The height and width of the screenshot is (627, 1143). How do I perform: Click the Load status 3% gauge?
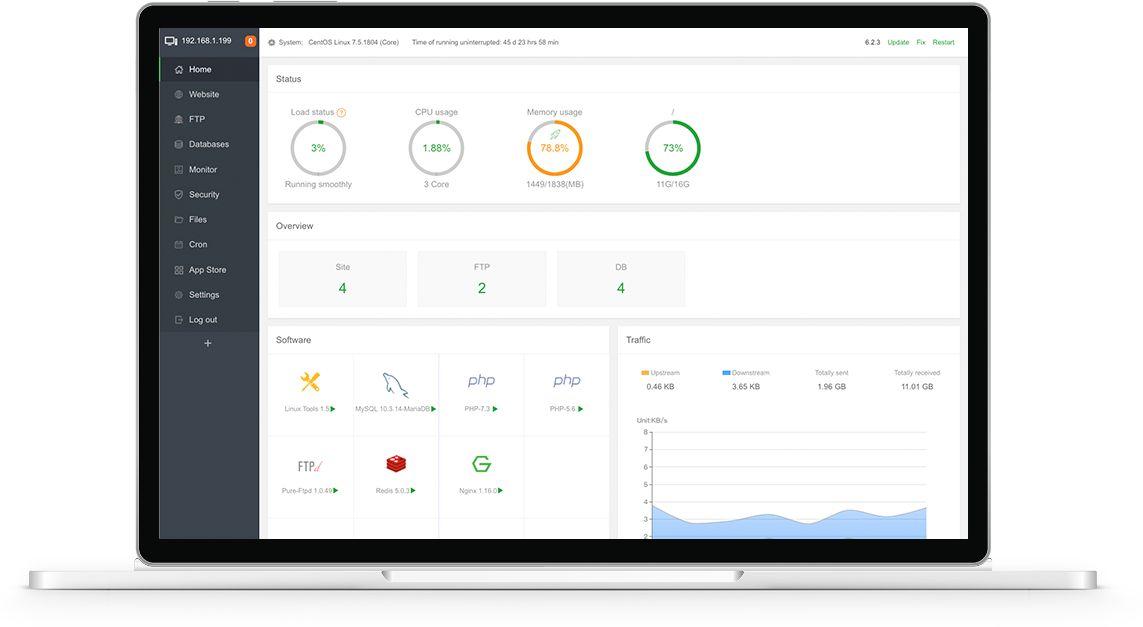point(319,148)
